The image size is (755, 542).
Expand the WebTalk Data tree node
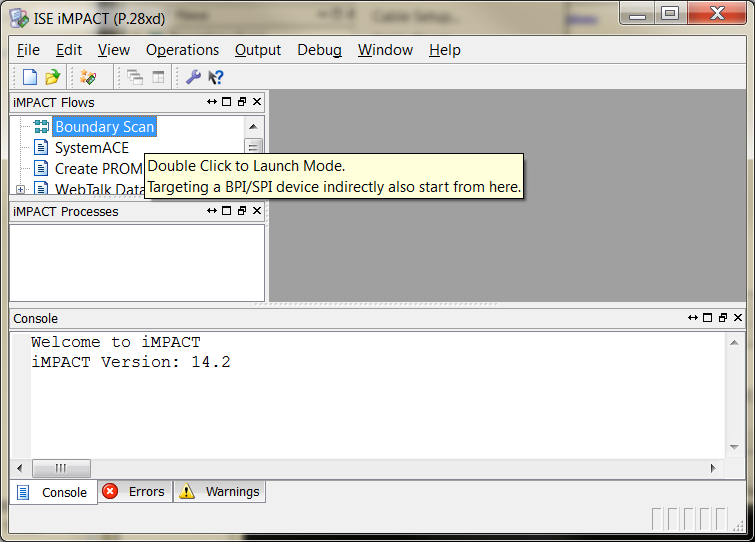(x=20, y=189)
